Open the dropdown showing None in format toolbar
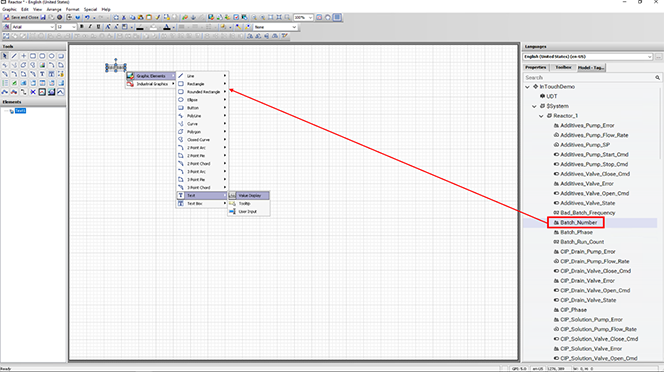664x372 pixels. click(275, 27)
